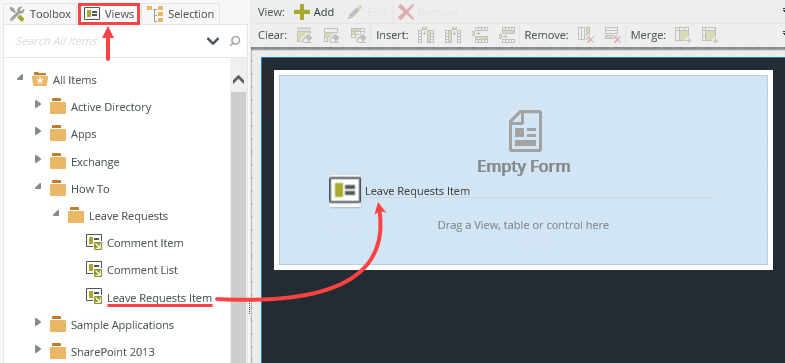
Task: Open the search options dropdown chevron
Action: (213, 41)
